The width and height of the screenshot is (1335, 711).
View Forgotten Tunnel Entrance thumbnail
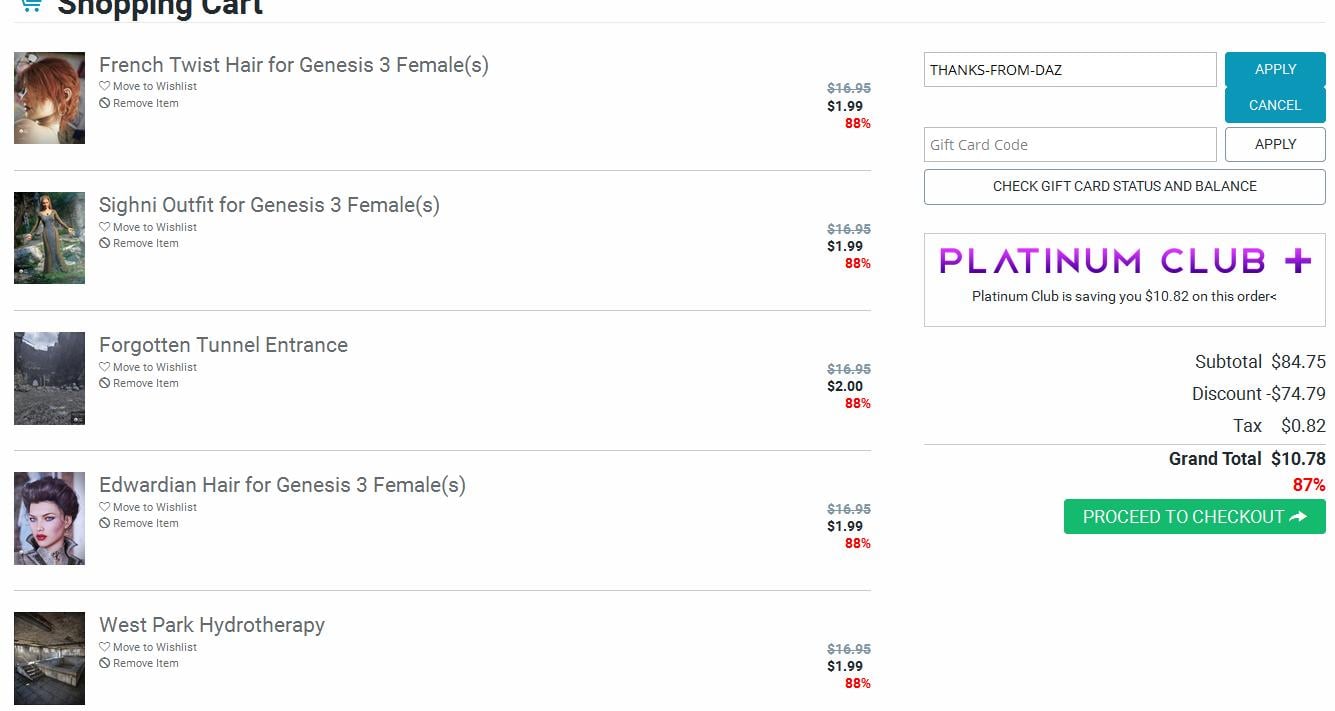coord(49,378)
